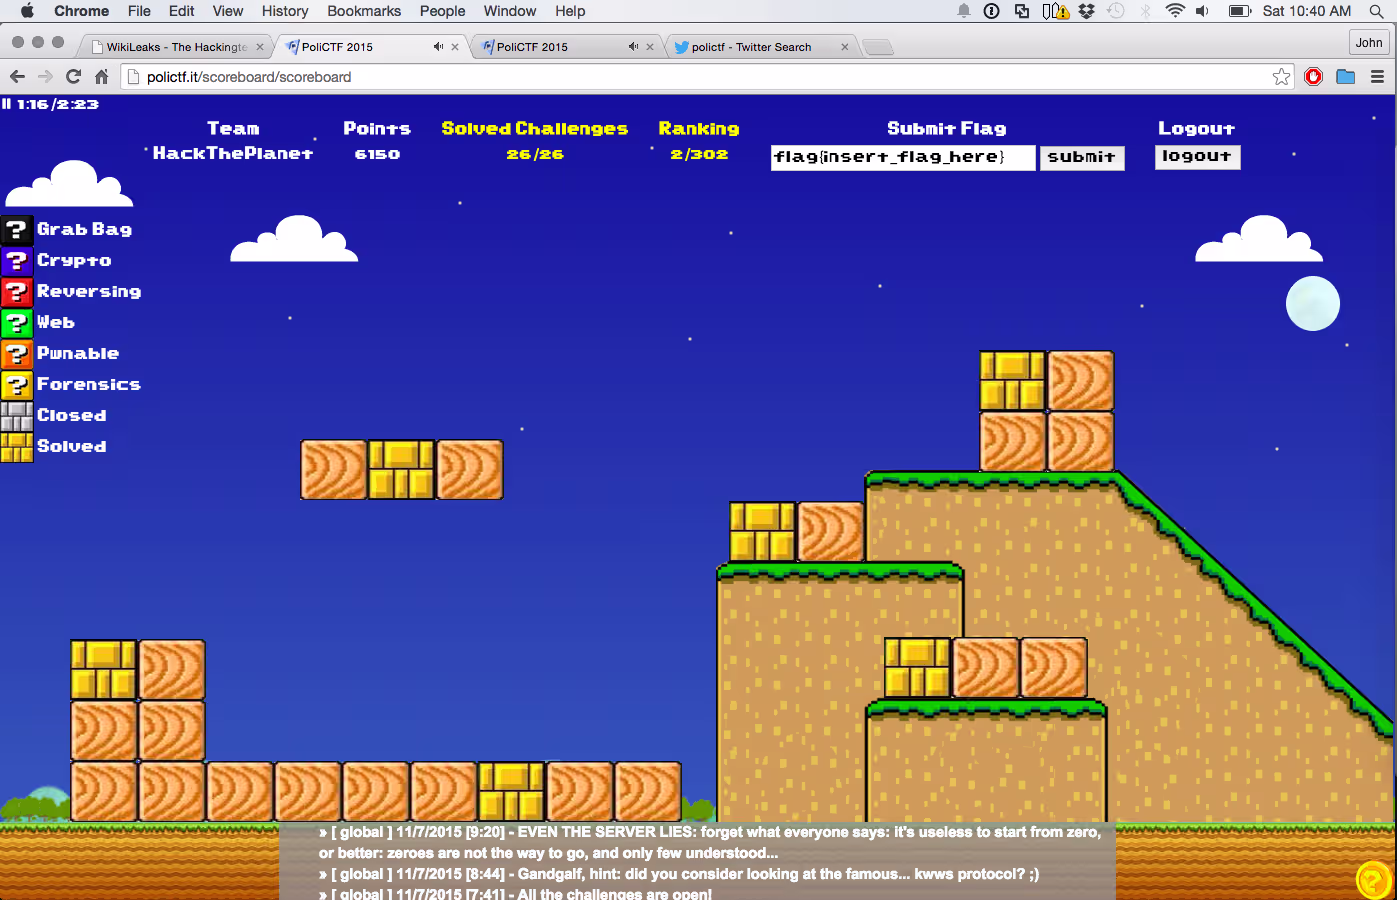Click yellow brick on the middle green ledge
1397x900 pixels.
(x=762, y=531)
